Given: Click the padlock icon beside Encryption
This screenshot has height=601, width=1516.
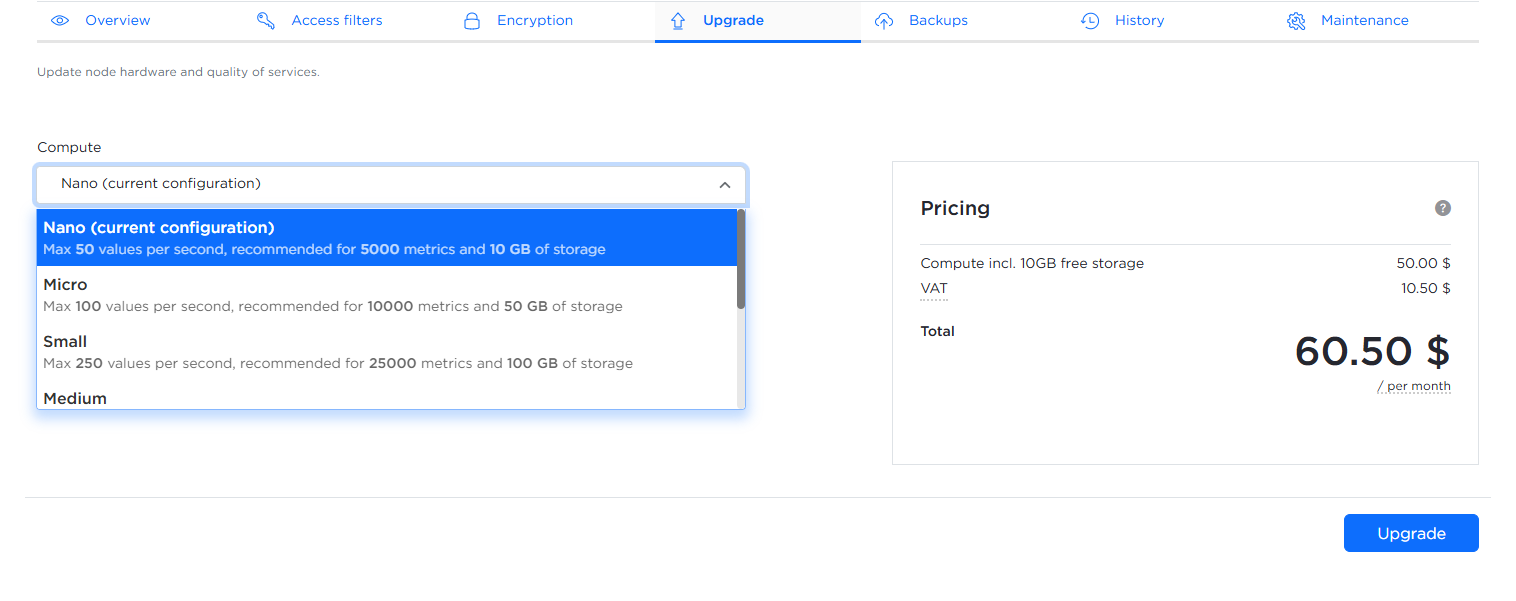Looking at the screenshot, I should pos(472,20).
